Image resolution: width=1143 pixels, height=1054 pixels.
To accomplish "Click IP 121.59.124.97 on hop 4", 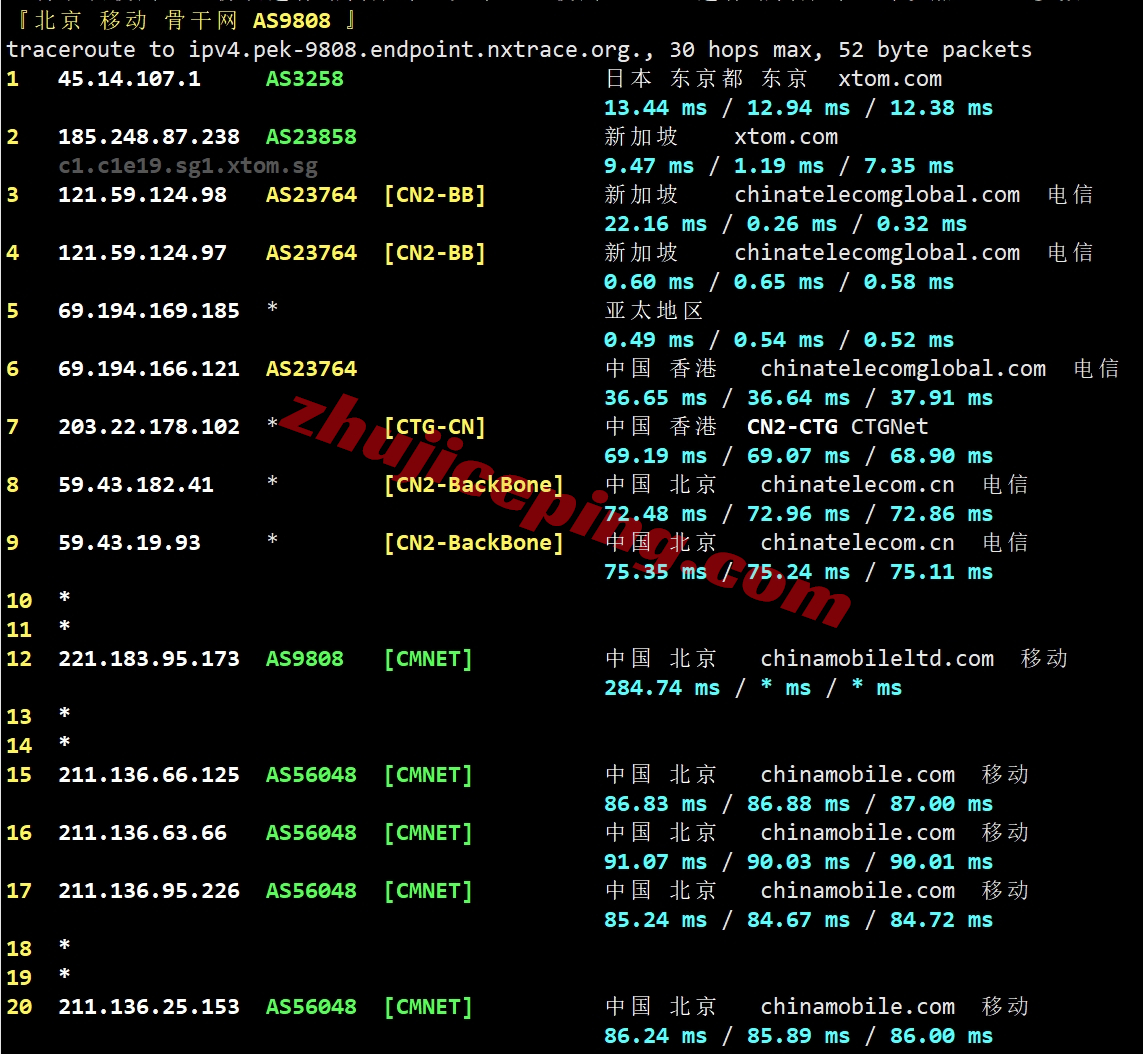I will click(142, 253).
